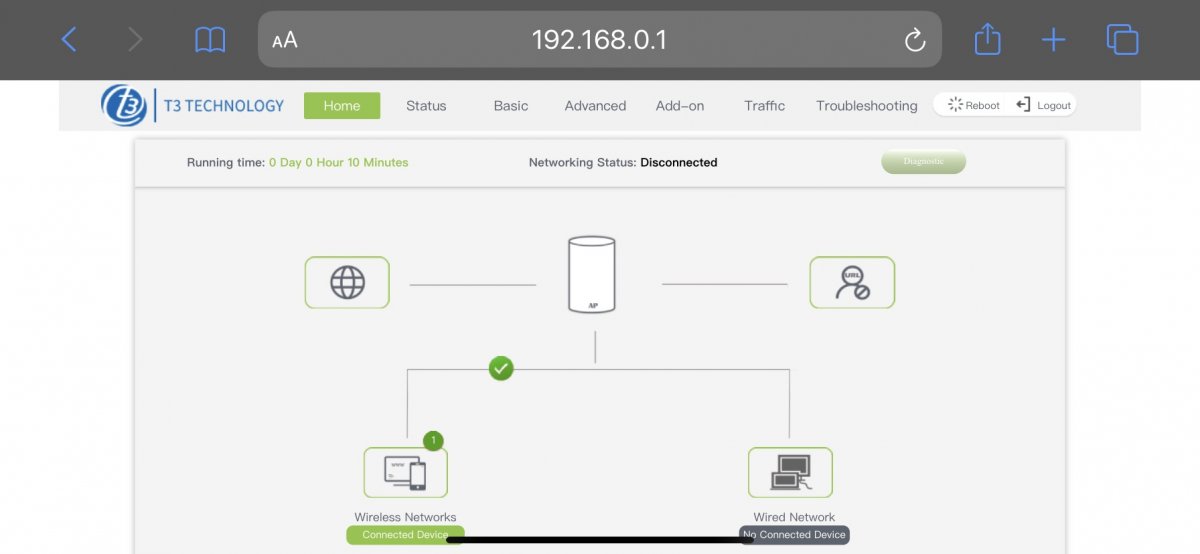
Task: Go back with Safari's back arrow
Action: pos(69,39)
